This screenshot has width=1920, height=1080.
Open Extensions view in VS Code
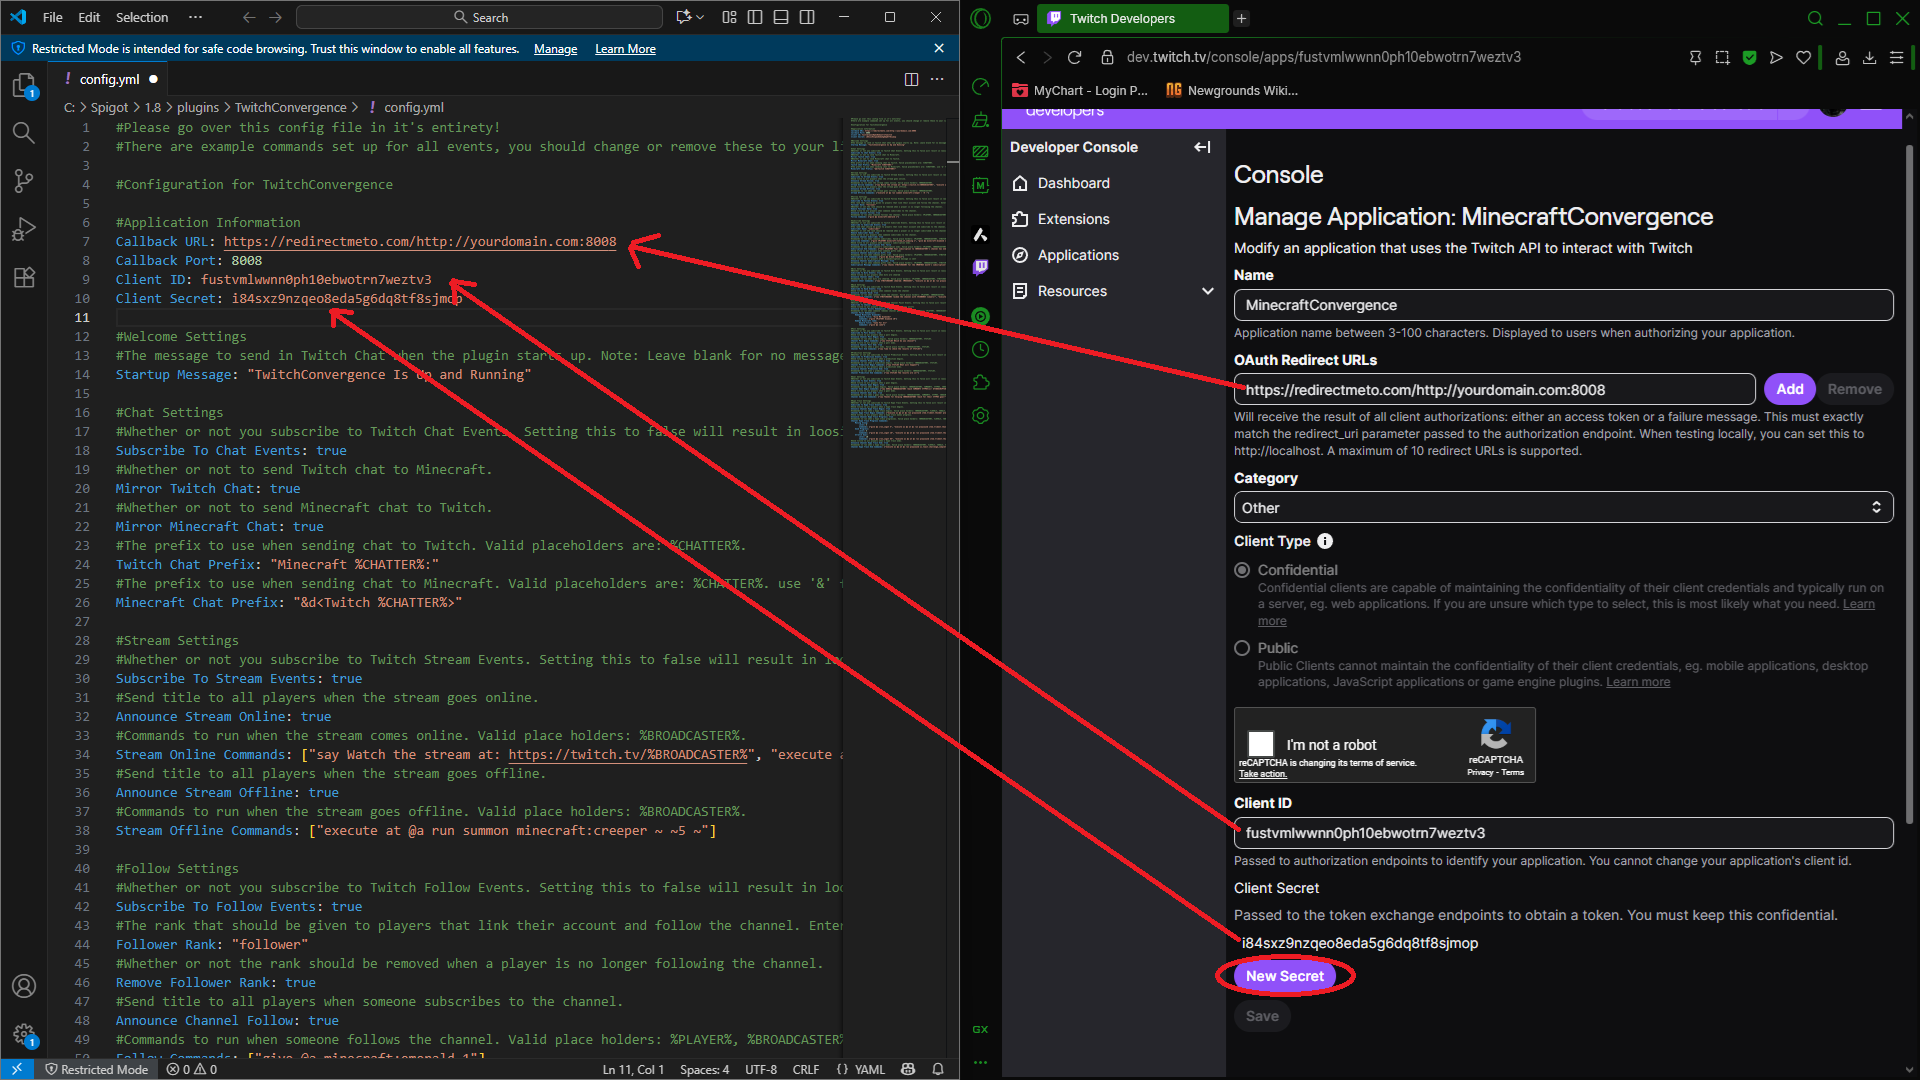coord(24,278)
